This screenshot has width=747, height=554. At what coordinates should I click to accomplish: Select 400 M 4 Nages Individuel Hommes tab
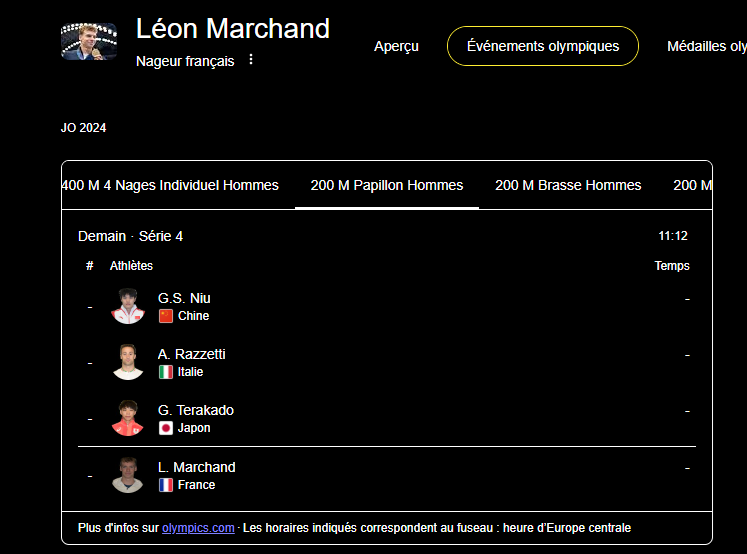click(170, 185)
